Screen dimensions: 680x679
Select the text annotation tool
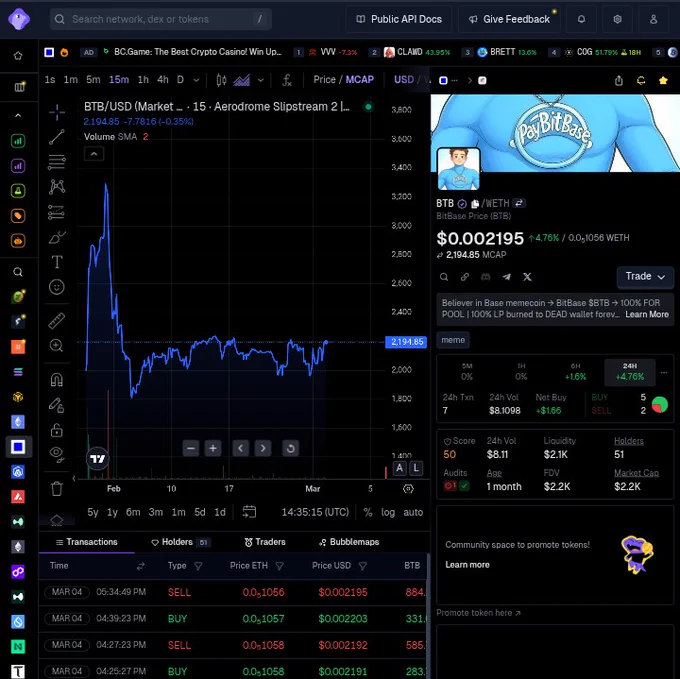[x=57, y=262]
